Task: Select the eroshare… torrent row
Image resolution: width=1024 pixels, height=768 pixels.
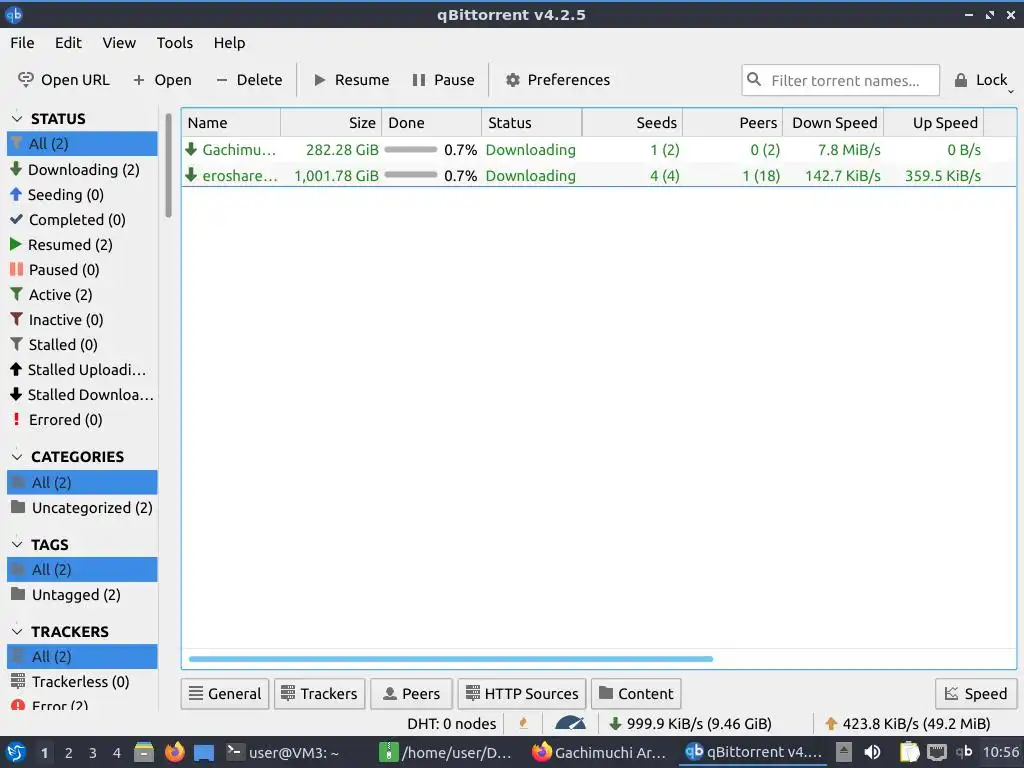Action: pyautogui.click(x=599, y=176)
